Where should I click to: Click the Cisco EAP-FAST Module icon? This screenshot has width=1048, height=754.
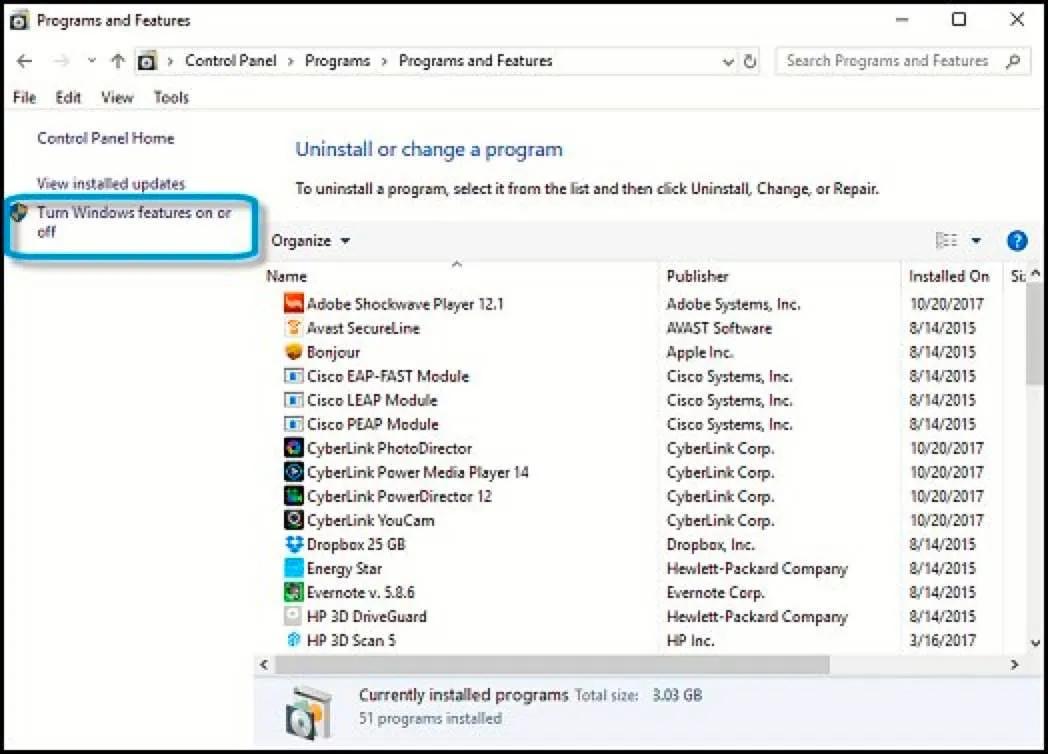click(x=293, y=376)
